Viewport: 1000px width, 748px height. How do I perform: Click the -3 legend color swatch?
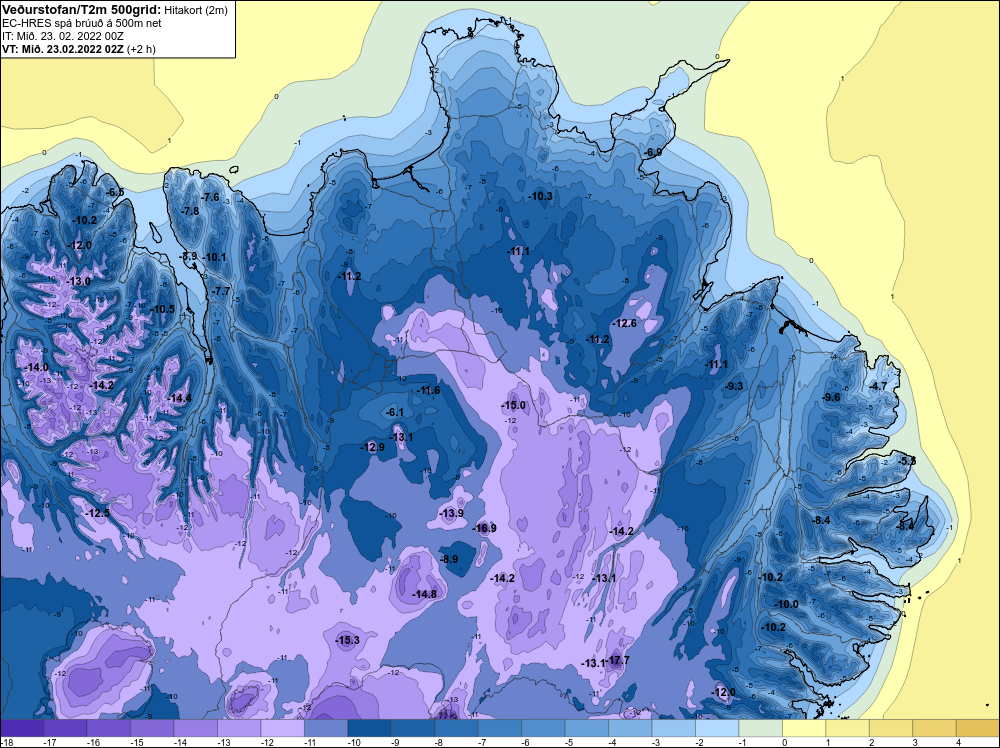coord(673,728)
